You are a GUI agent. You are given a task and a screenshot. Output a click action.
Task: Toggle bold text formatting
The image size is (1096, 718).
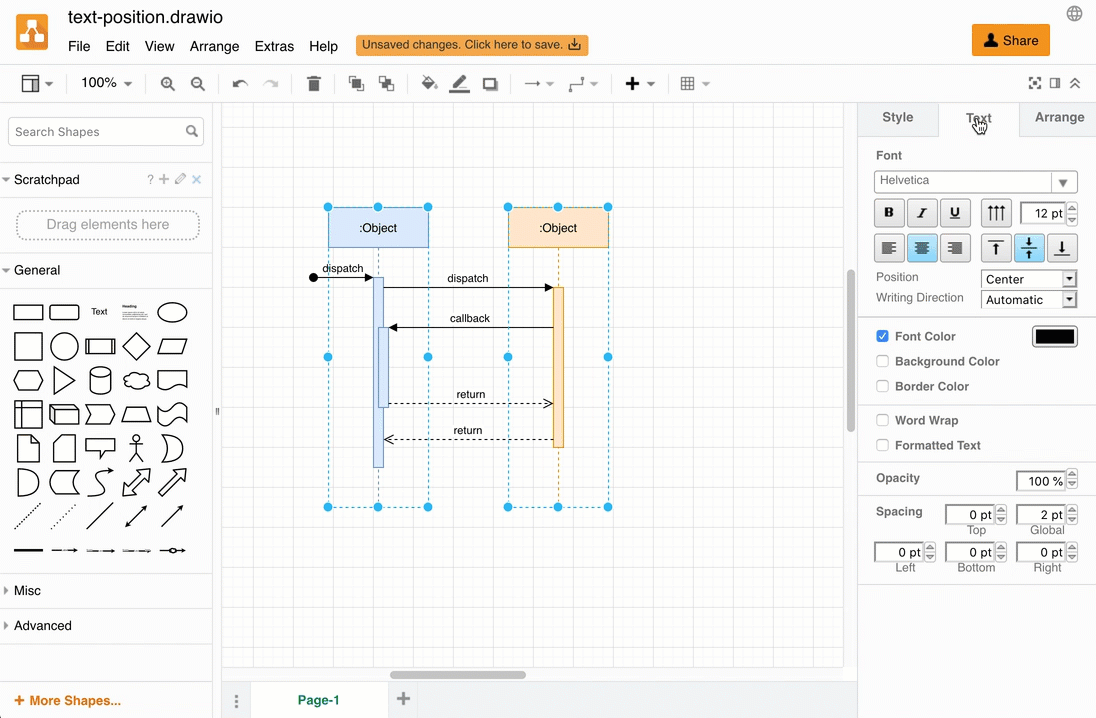pyautogui.click(x=888, y=212)
